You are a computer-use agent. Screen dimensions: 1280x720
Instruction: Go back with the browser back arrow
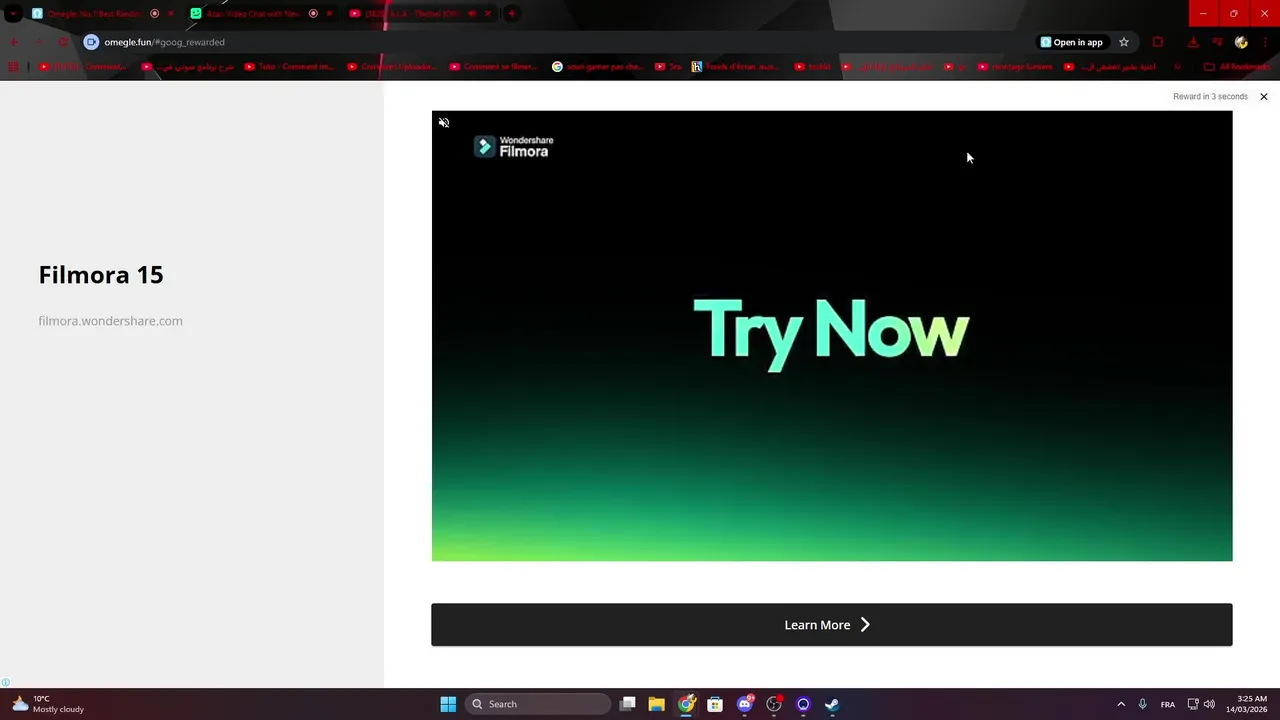coord(13,42)
